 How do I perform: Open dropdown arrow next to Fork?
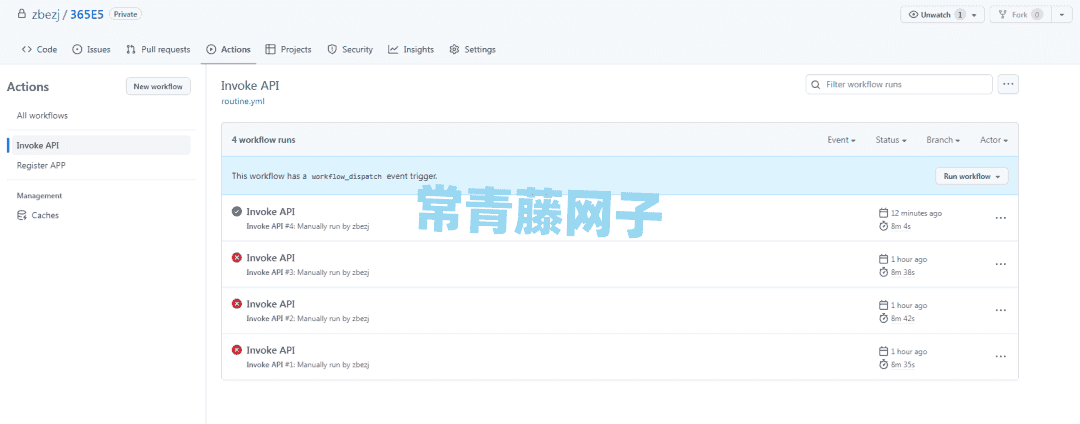click(x=1061, y=14)
